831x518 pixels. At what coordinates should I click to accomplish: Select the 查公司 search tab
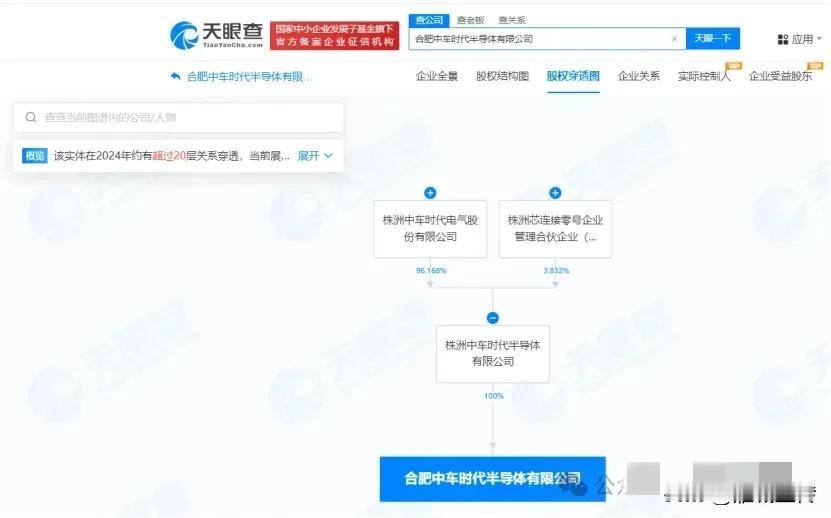429,20
